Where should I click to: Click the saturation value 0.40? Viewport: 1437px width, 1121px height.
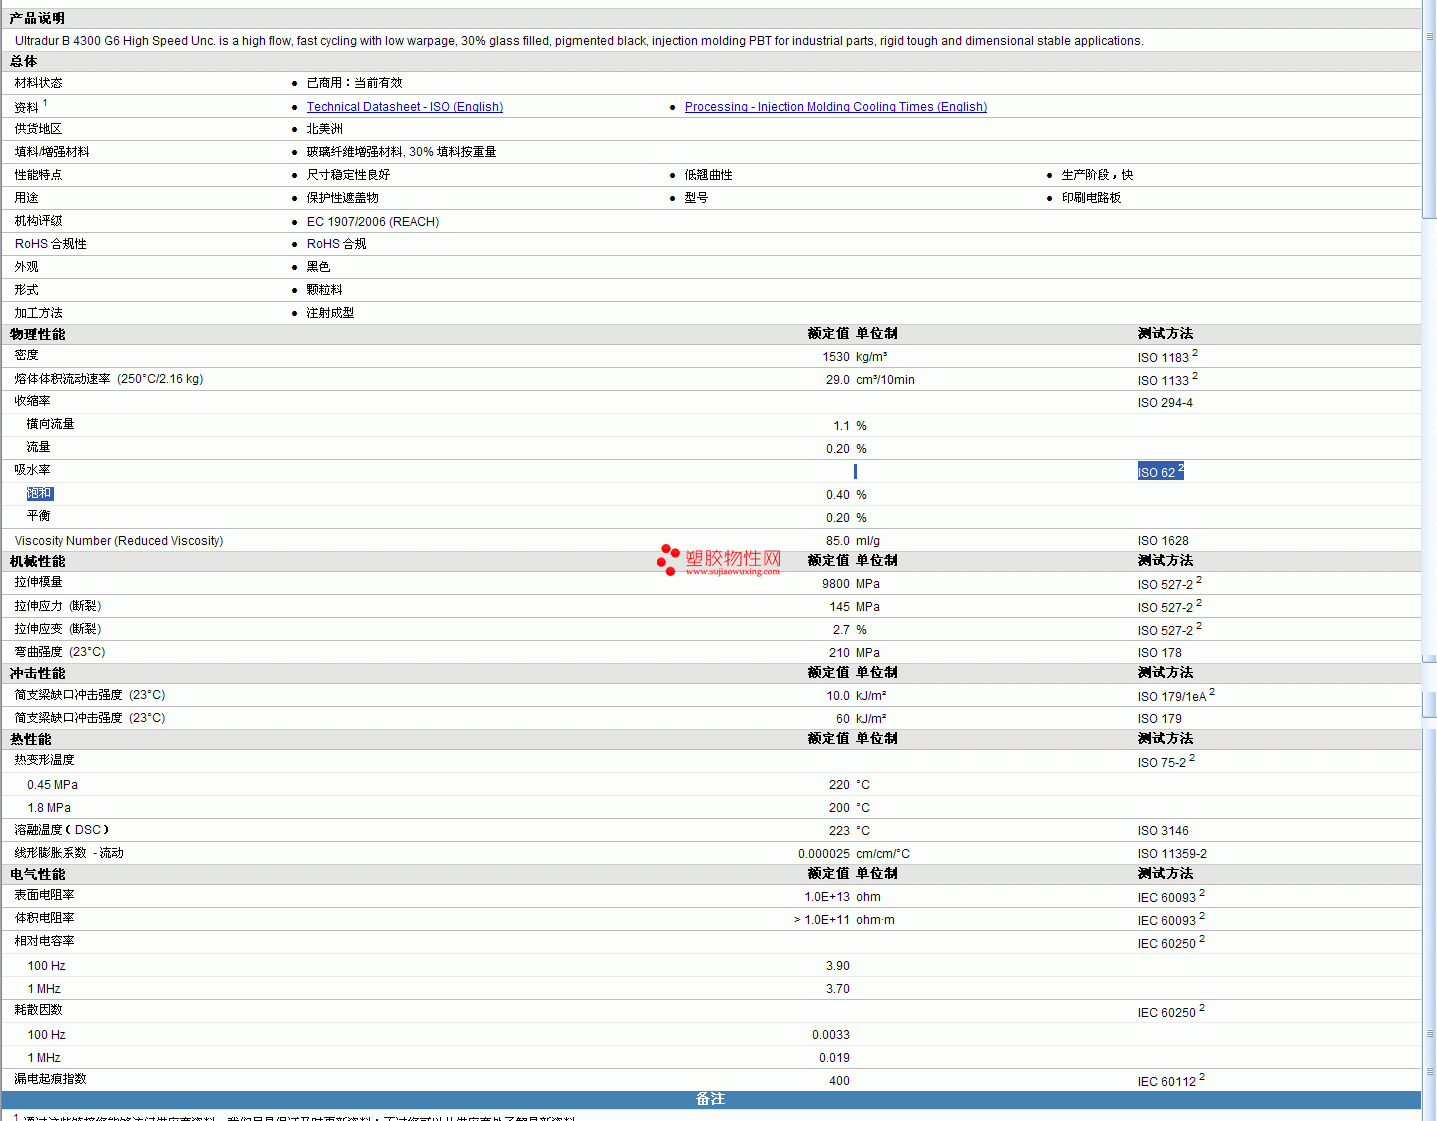coord(838,495)
